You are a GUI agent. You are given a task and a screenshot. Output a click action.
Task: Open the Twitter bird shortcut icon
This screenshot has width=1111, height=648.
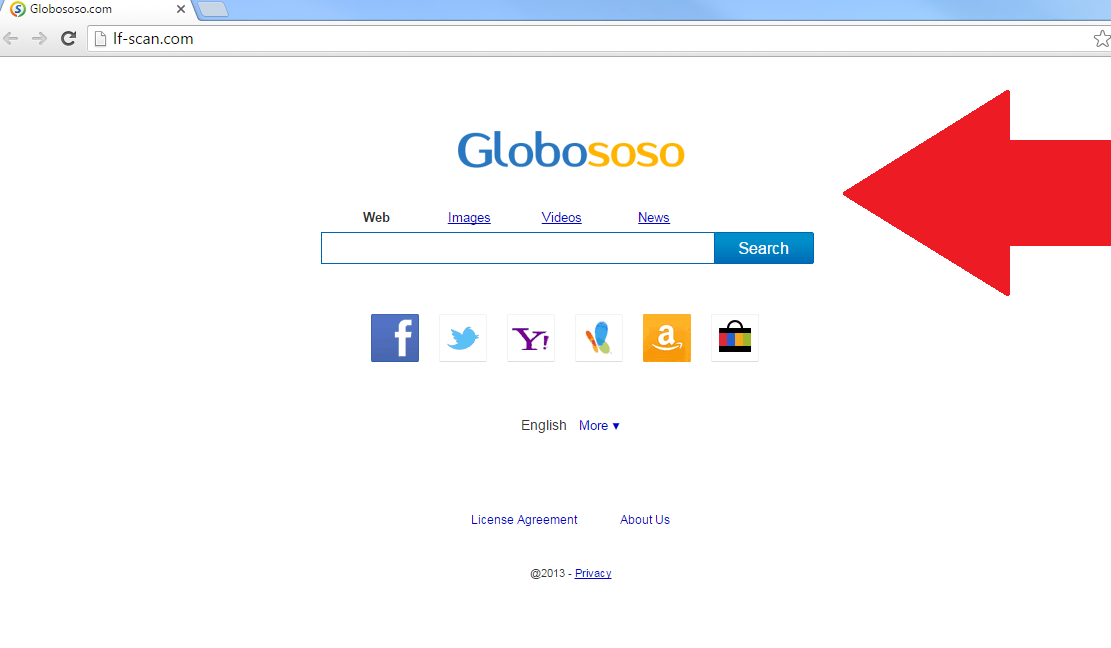point(463,338)
